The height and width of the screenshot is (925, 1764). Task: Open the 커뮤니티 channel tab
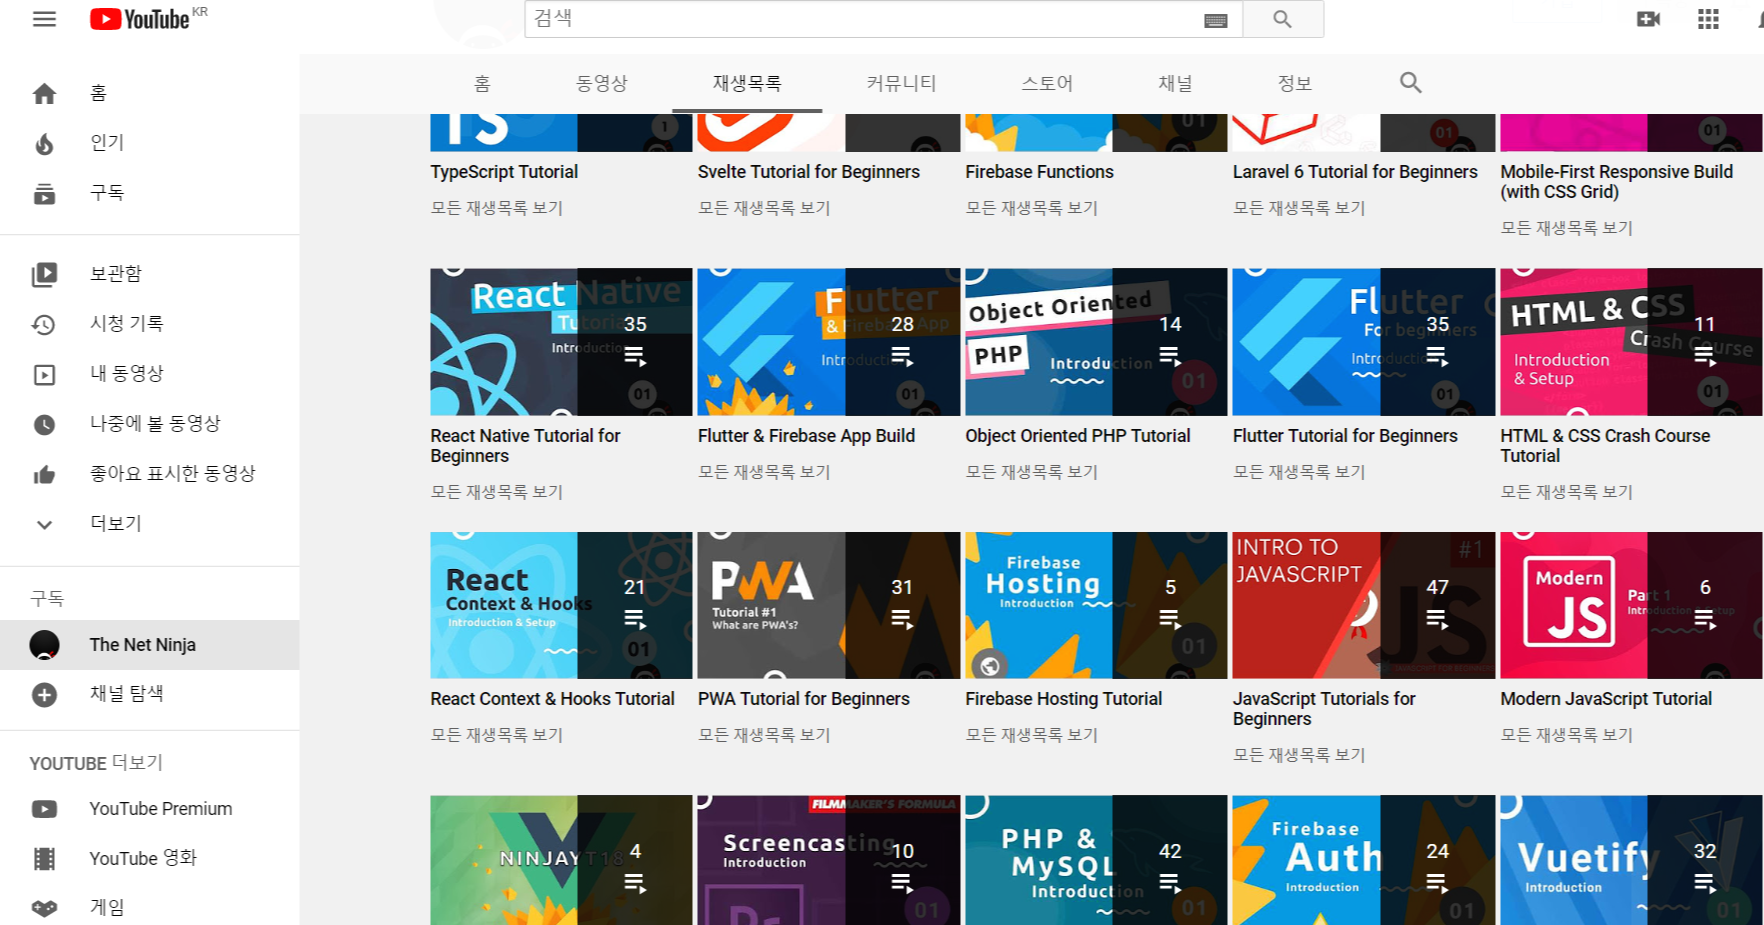[901, 84]
